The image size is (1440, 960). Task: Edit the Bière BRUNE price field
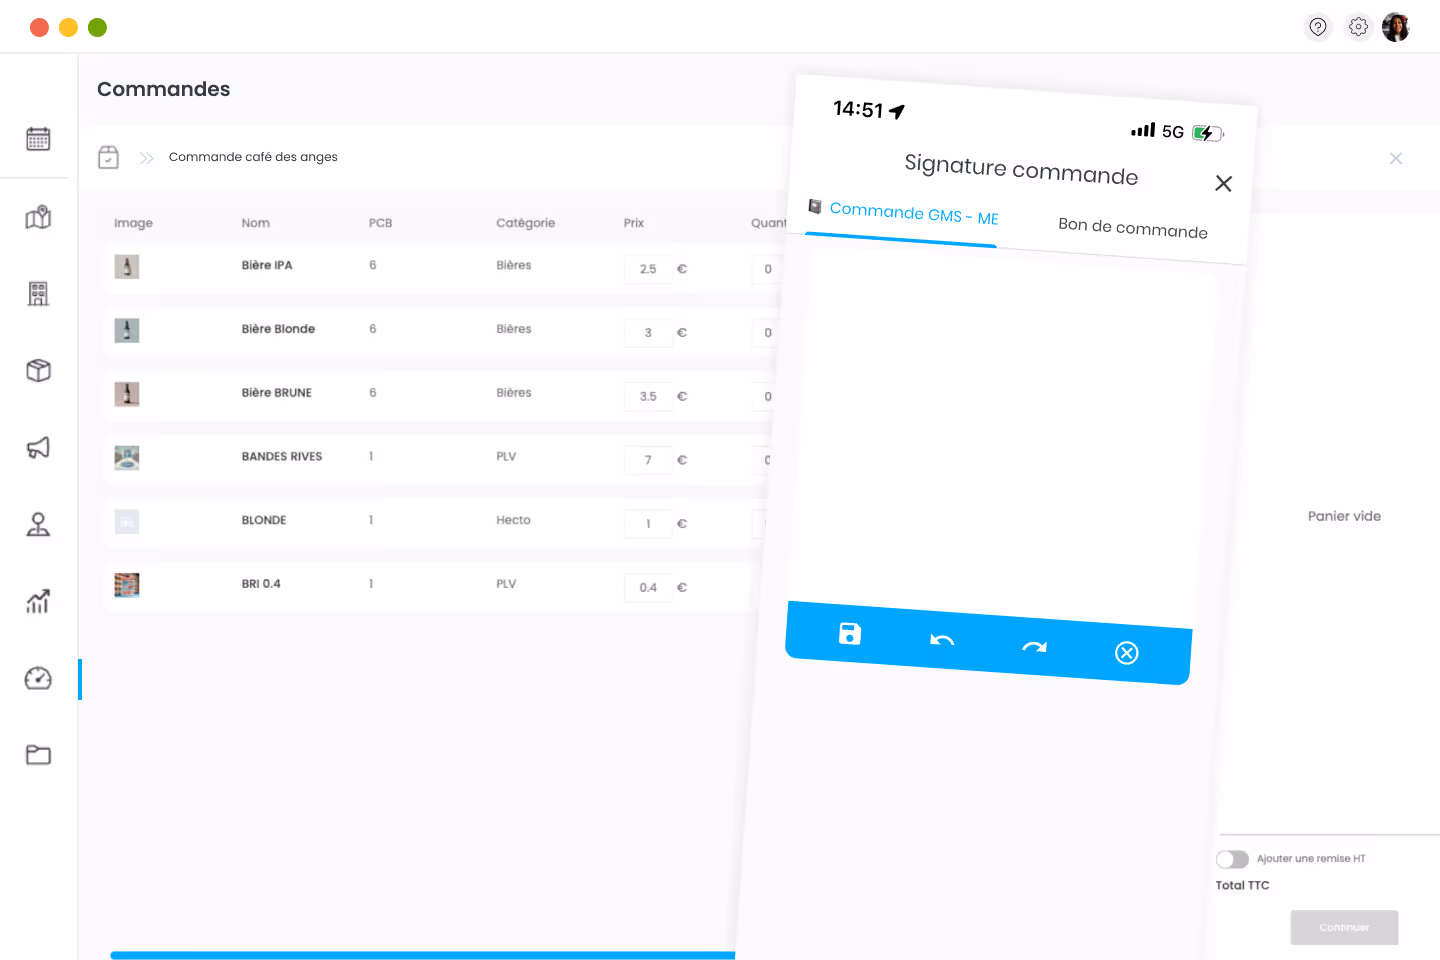tap(648, 396)
